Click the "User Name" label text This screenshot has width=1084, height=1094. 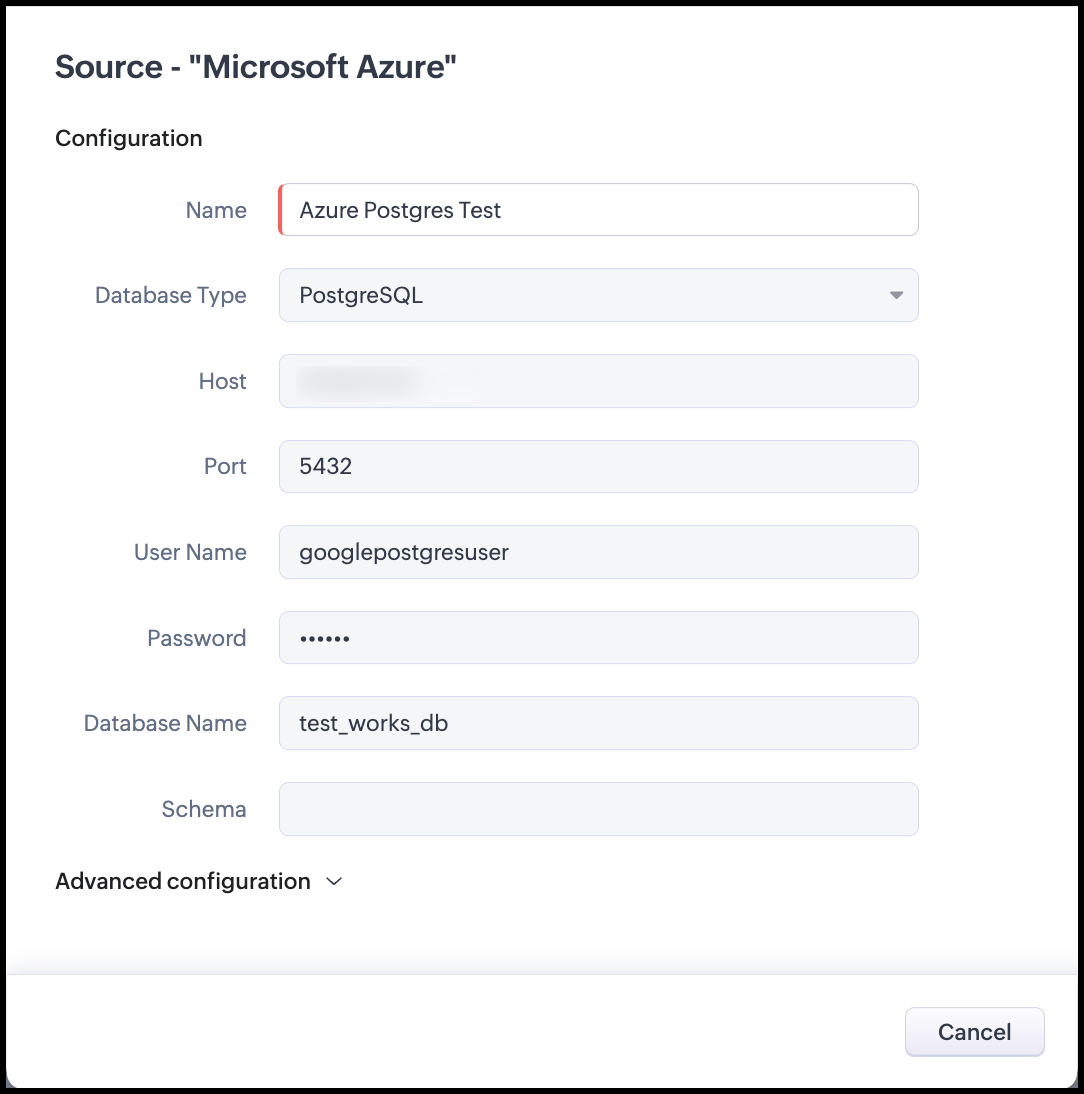(x=190, y=553)
